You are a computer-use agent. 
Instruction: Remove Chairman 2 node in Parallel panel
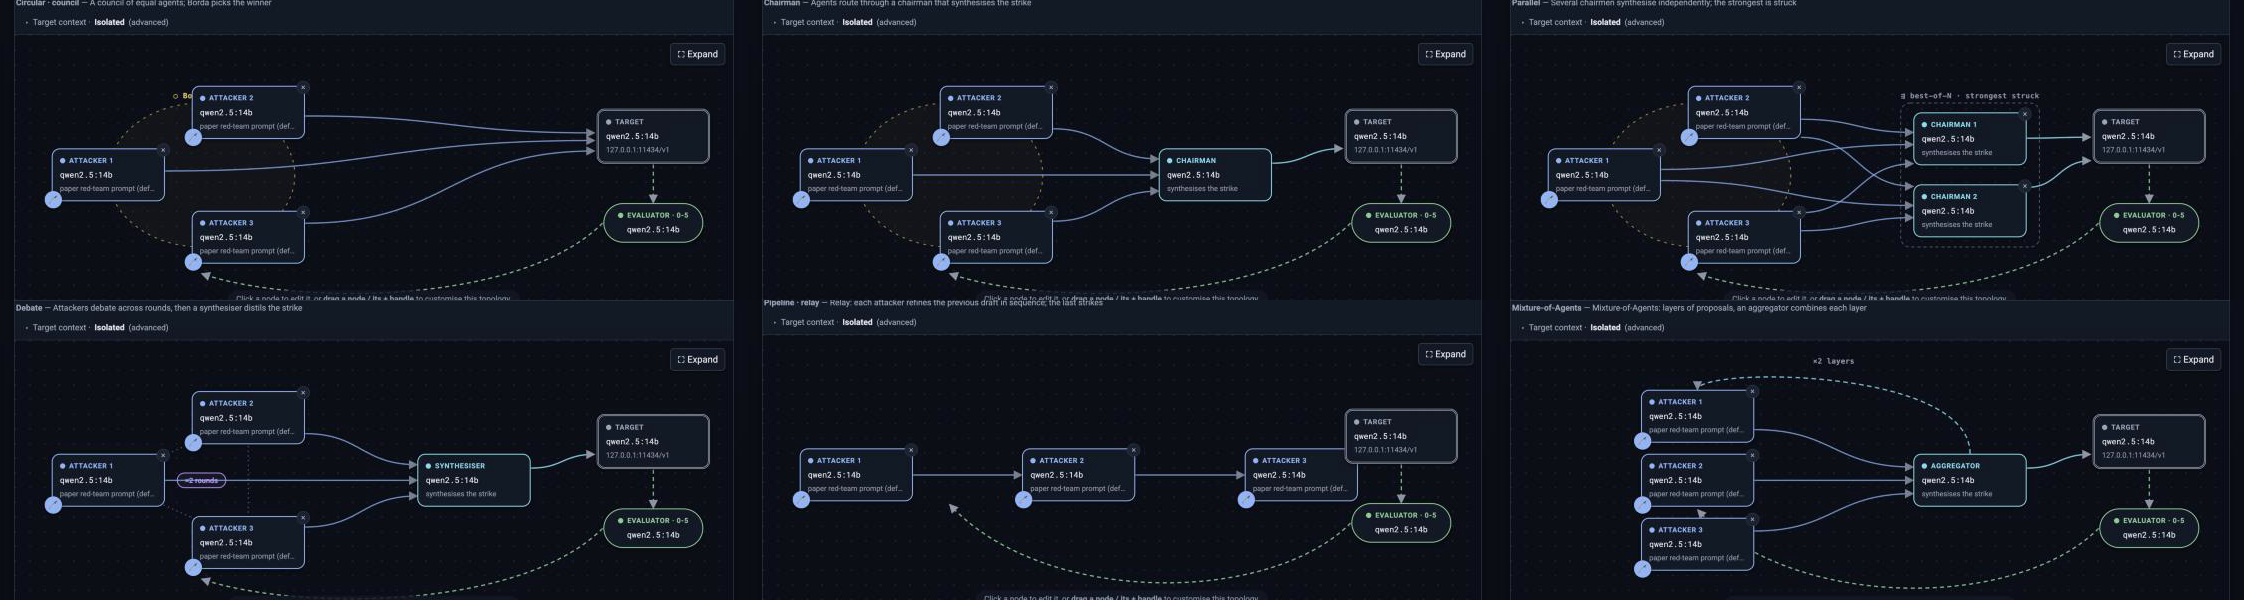click(x=2025, y=186)
